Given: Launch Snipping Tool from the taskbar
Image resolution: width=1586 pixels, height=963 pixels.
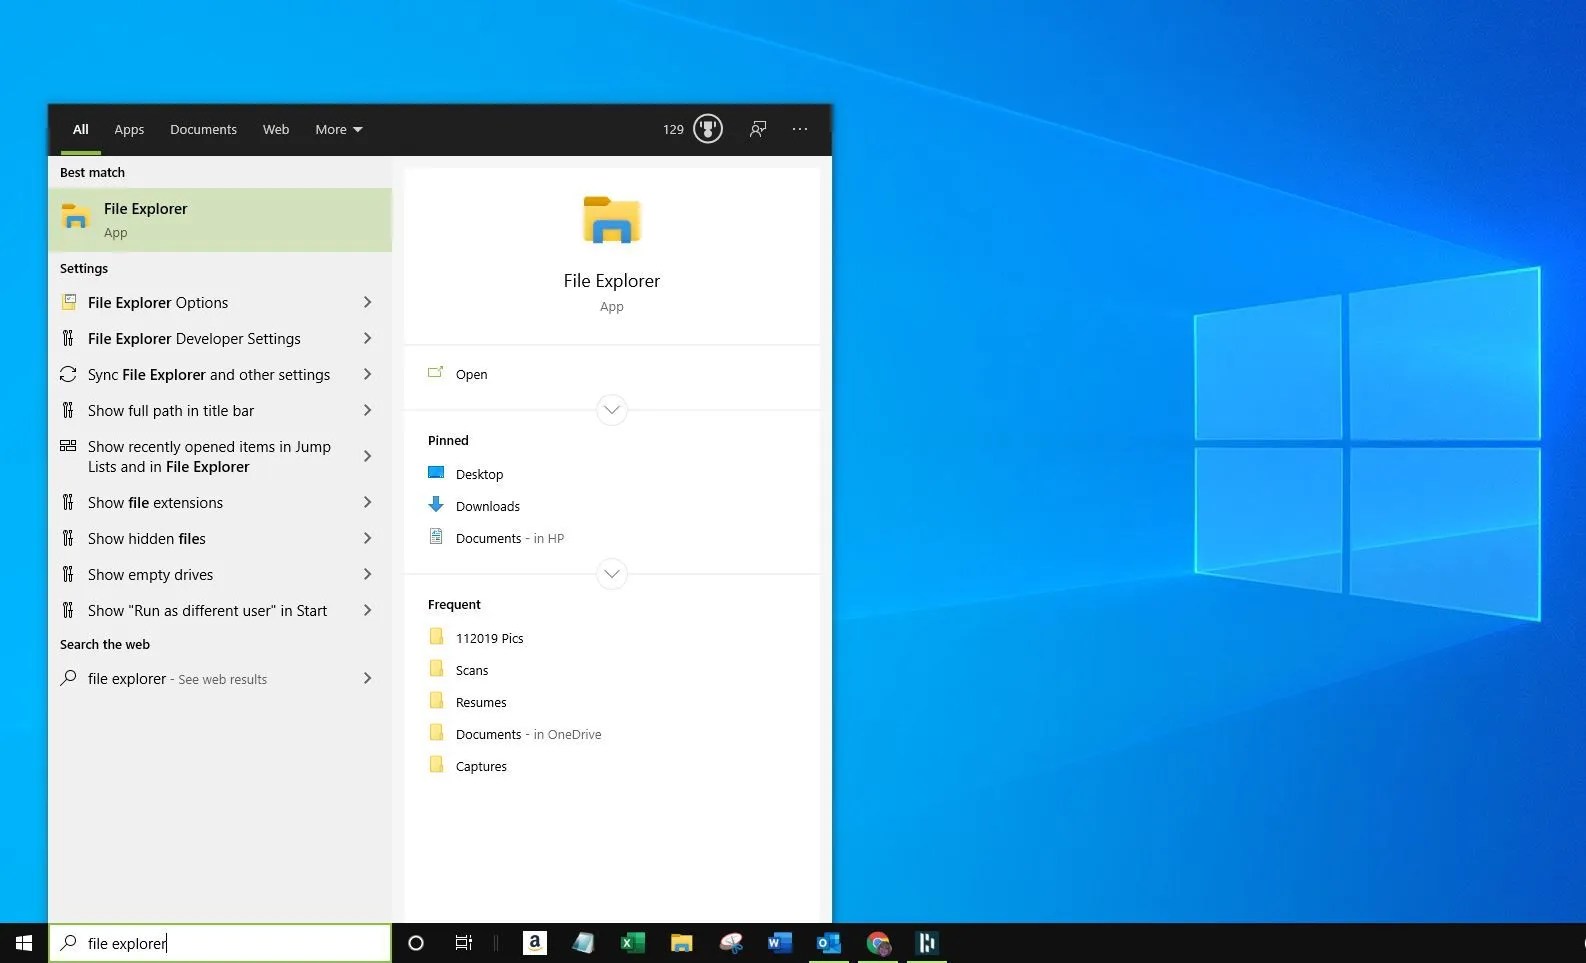Looking at the screenshot, I should (731, 943).
